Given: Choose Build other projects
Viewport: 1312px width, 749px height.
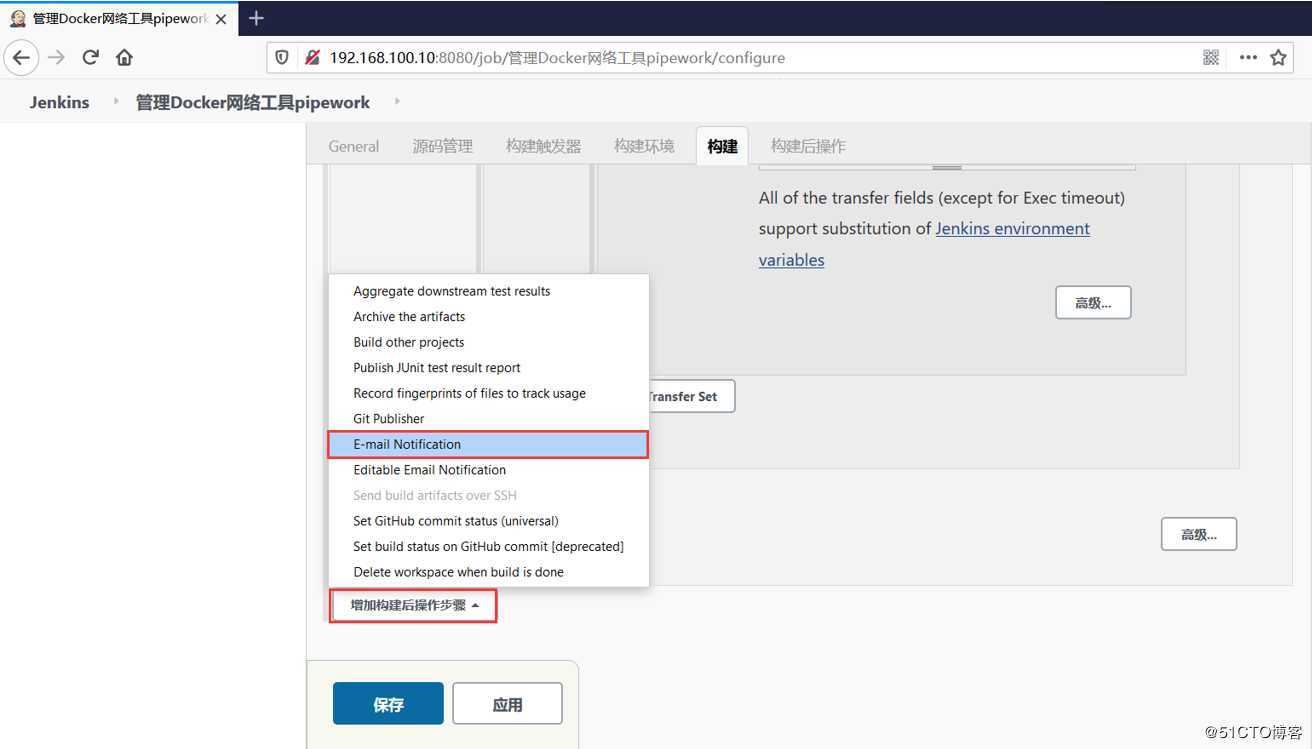Looking at the screenshot, I should point(489,342).
